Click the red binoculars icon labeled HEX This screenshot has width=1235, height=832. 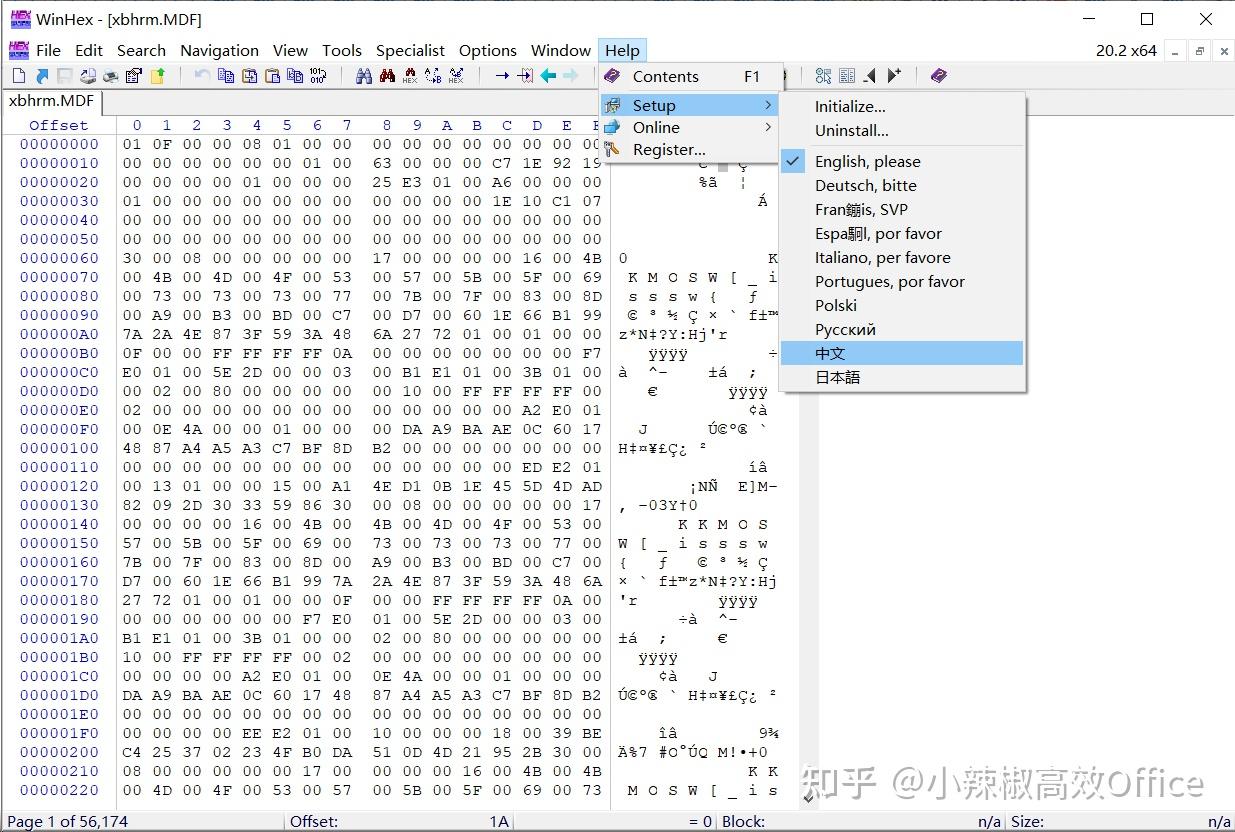410,76
